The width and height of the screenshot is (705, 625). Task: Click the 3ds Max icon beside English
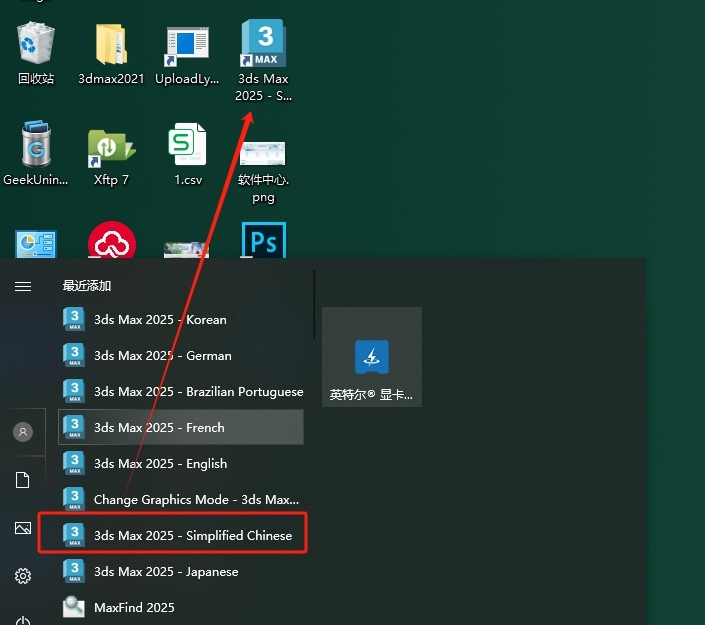[74, 463]
